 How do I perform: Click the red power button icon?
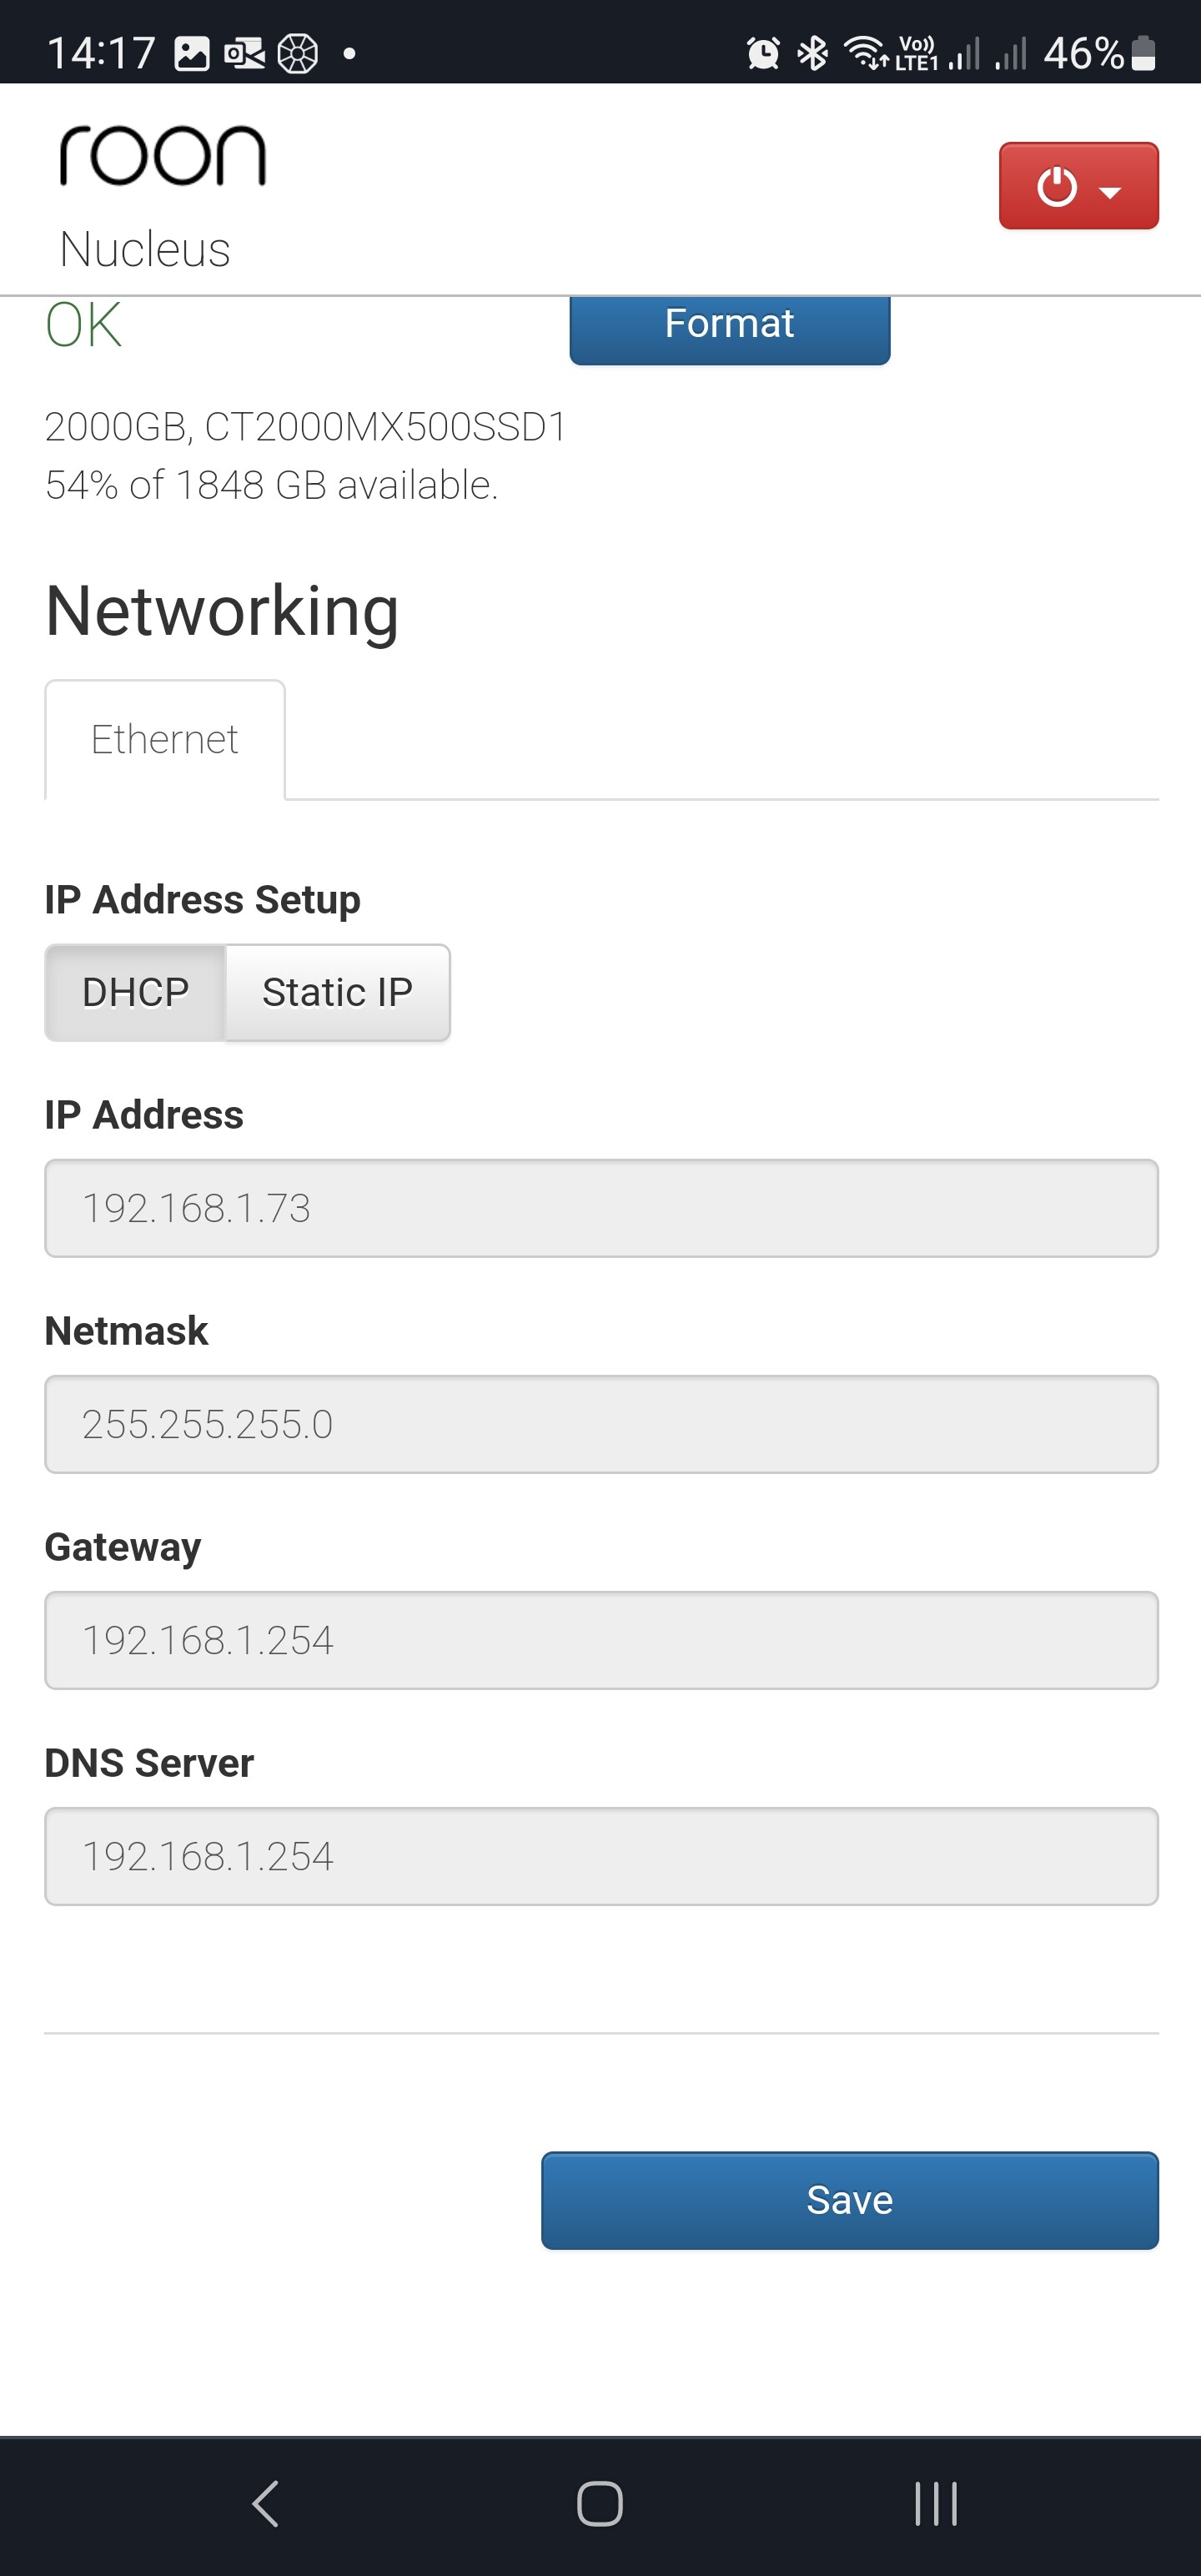click(1060, 185)
